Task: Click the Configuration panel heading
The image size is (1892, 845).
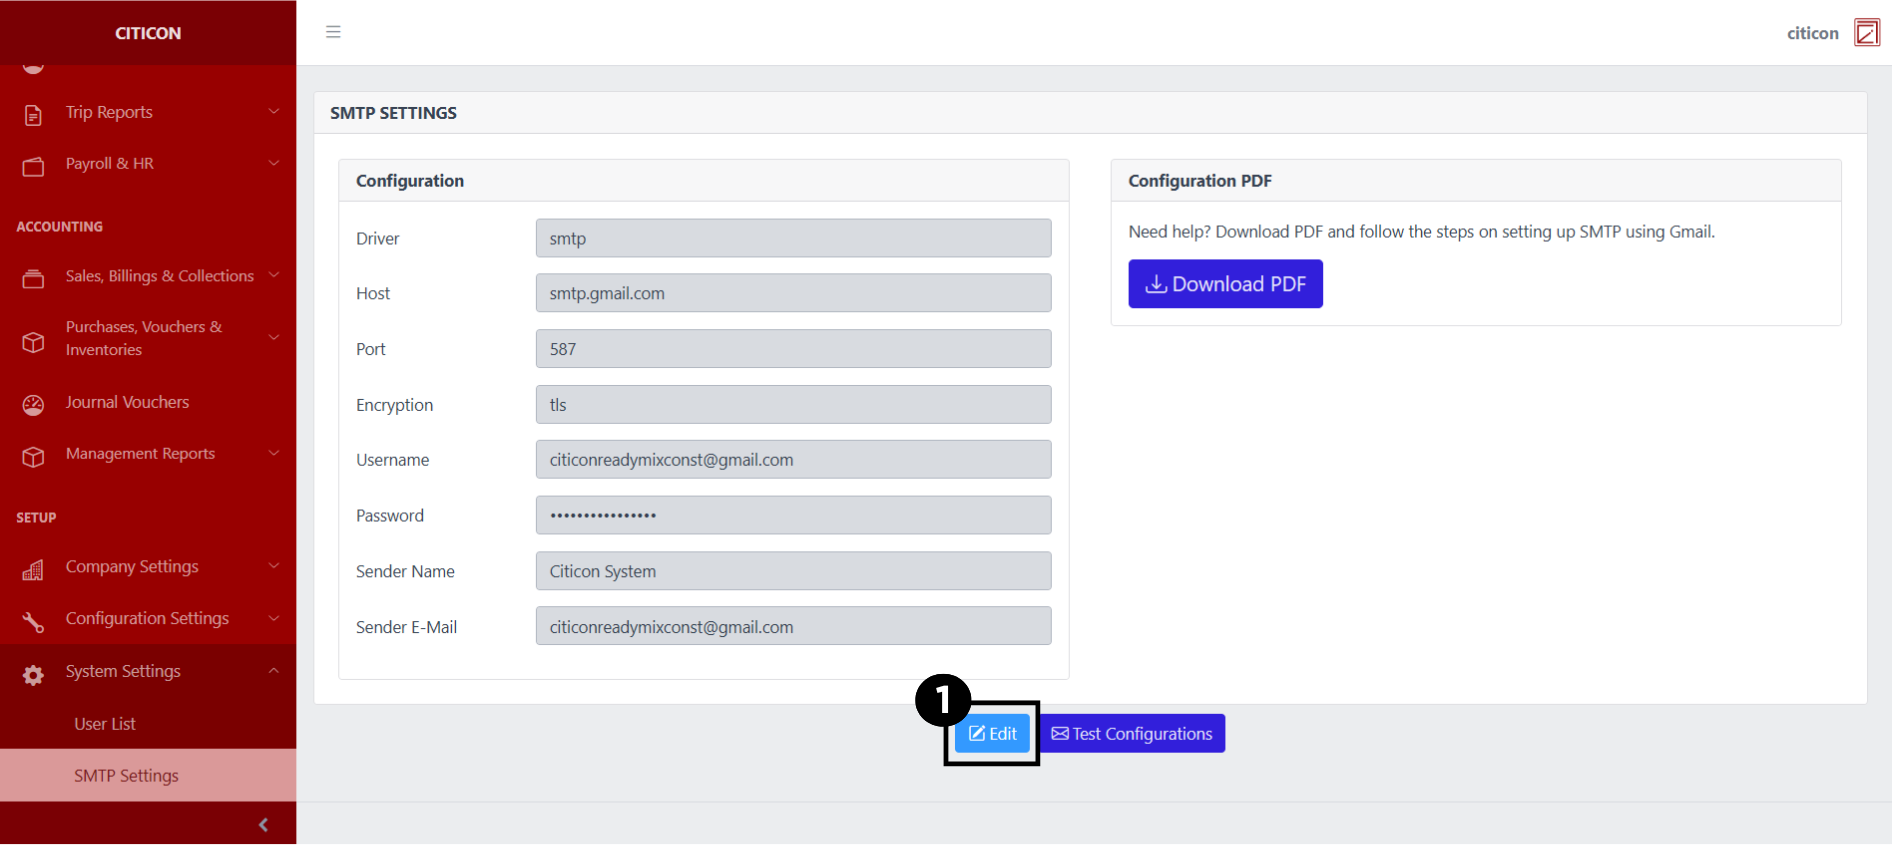Action: point(410,181)
